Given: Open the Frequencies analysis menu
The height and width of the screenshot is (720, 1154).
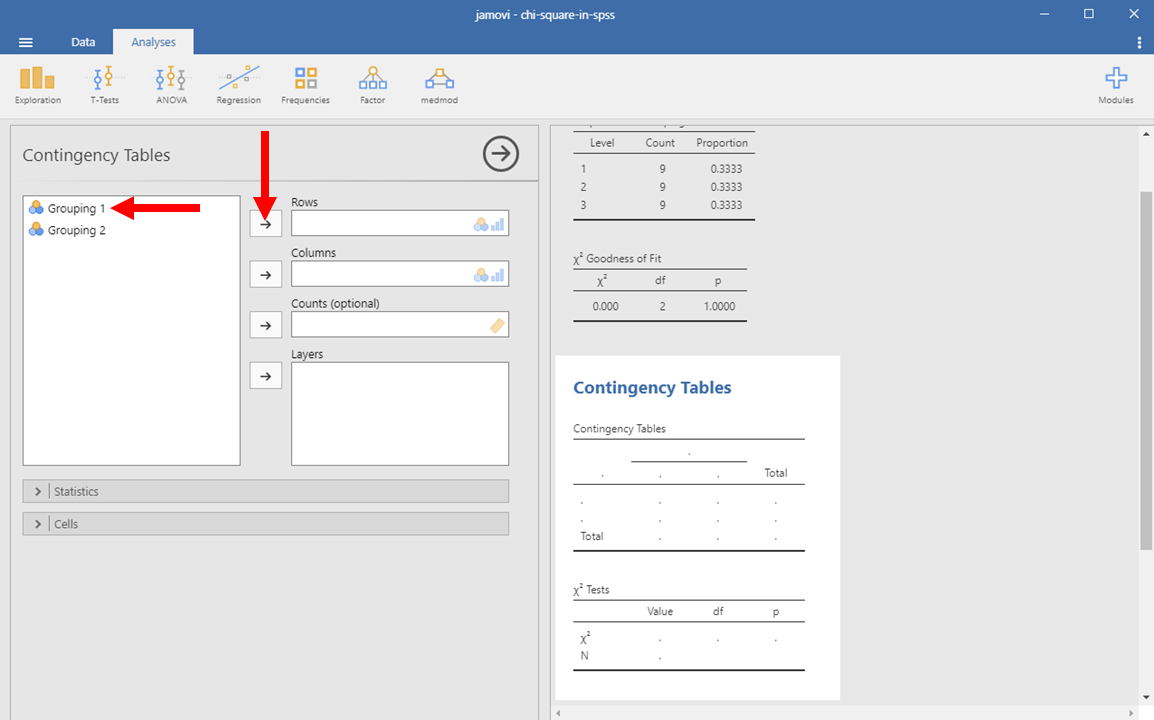Looking at the screenshot, I should 305,84.
